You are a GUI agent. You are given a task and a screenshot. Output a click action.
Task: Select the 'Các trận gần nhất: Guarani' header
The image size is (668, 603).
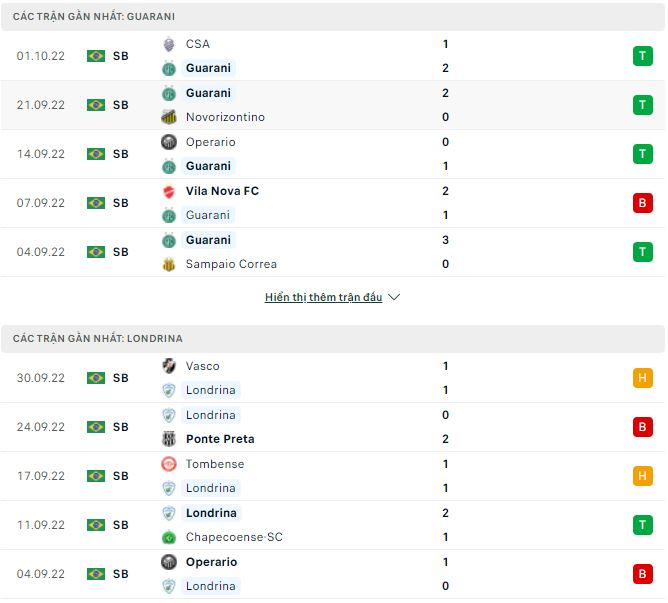(x=98, y=17)
